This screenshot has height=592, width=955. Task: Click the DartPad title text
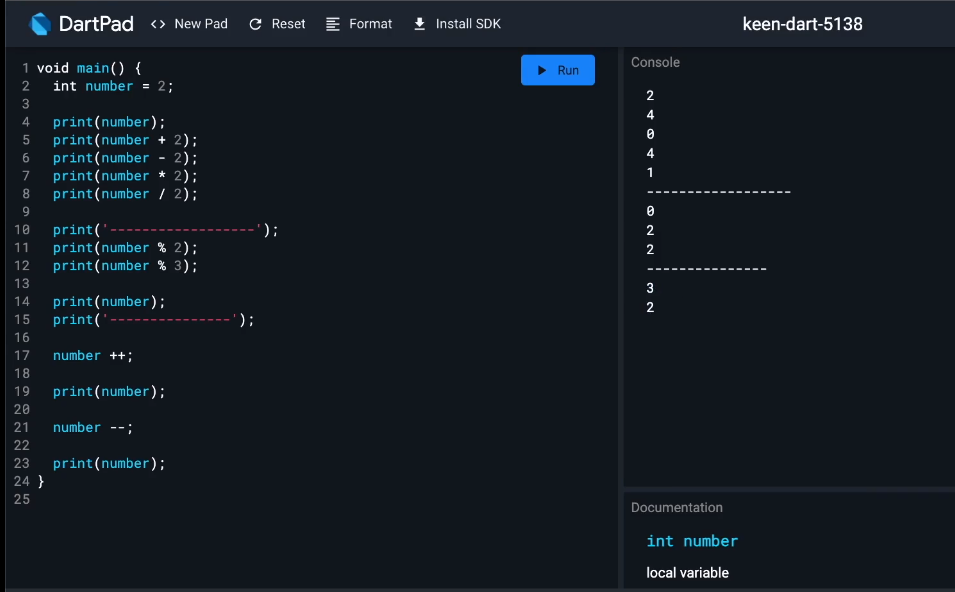tap(96, 24)
